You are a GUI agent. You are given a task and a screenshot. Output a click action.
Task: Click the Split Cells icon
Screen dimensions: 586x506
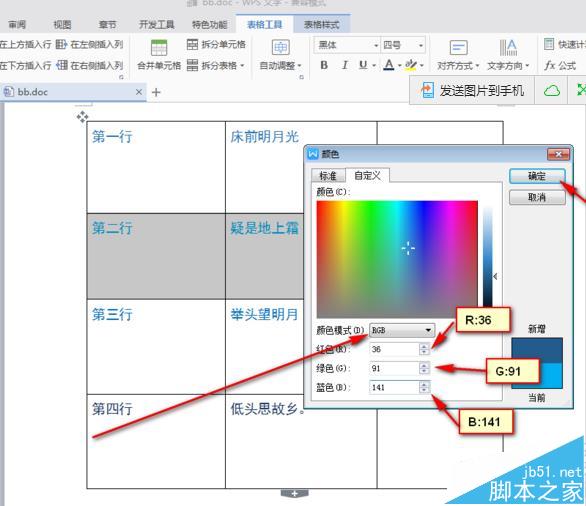pyautogui.click(x=192, y=44)
